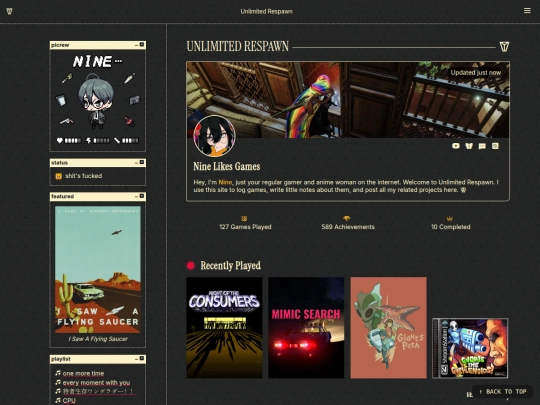This screenshot has width=540, height=405.
Task: Open the I Saw A Flying Saucer poster
Action: (98, 270)
